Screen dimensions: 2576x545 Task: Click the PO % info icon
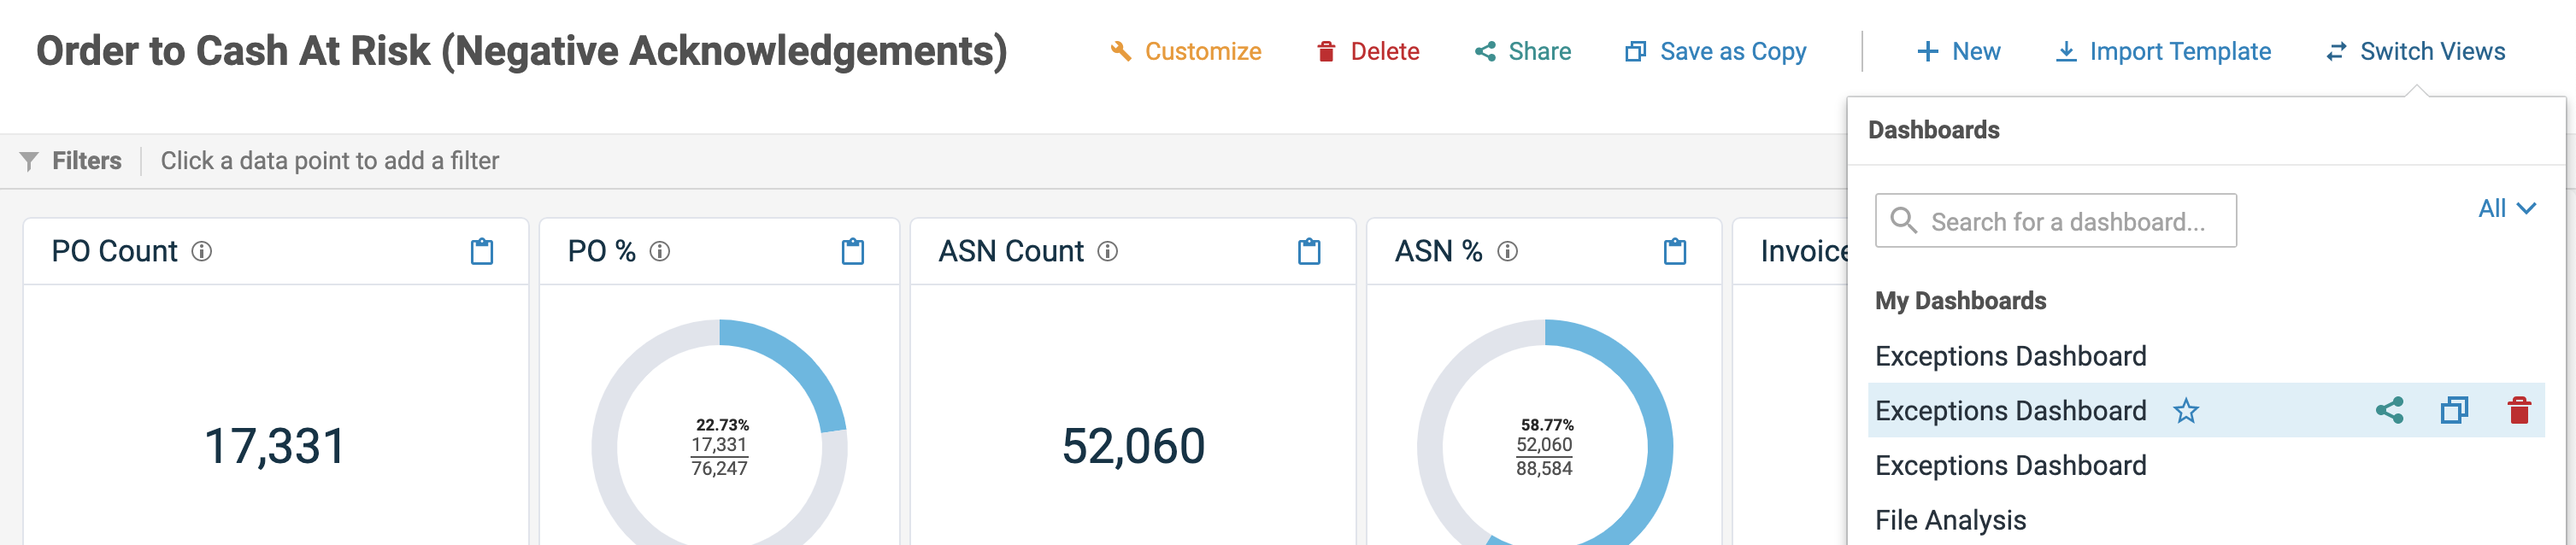660,251
